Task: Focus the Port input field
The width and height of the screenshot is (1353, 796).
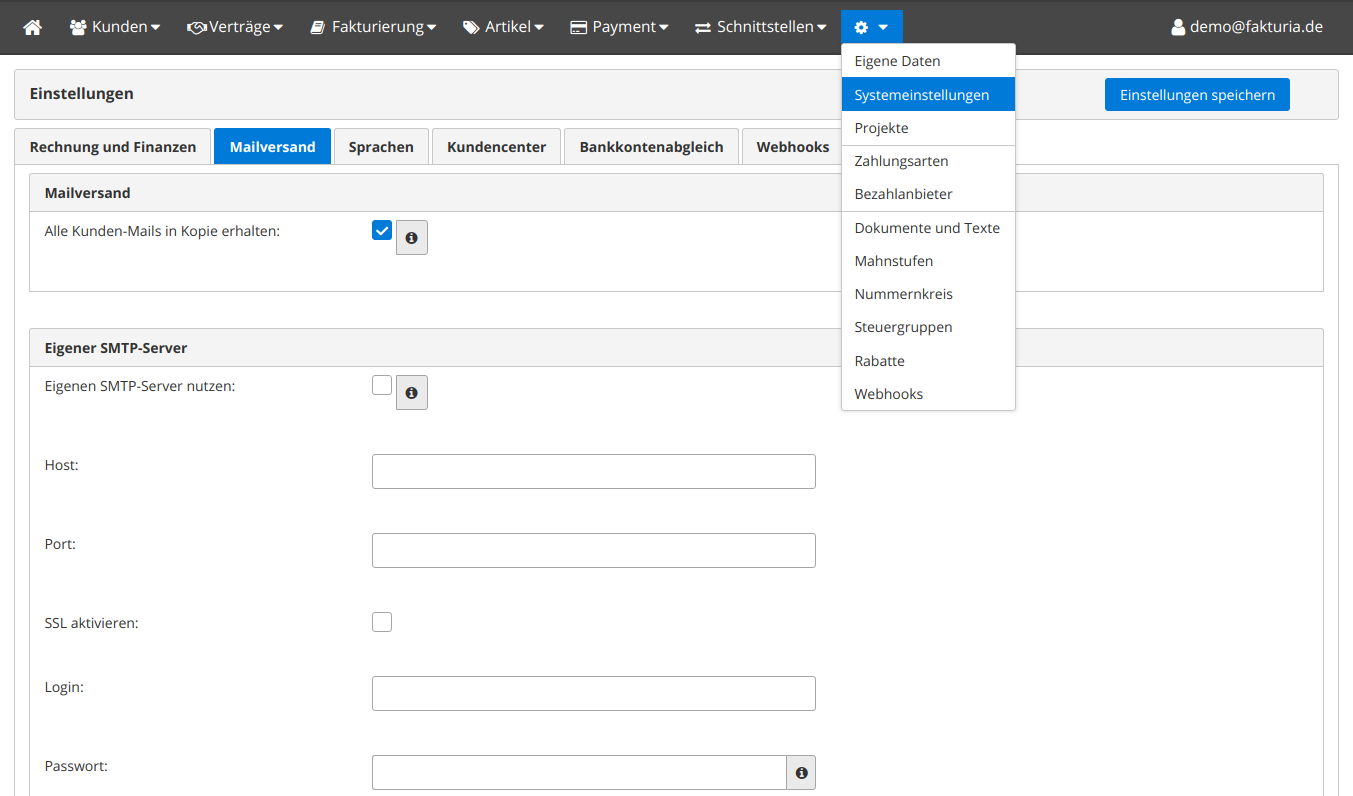Action: 593,550
